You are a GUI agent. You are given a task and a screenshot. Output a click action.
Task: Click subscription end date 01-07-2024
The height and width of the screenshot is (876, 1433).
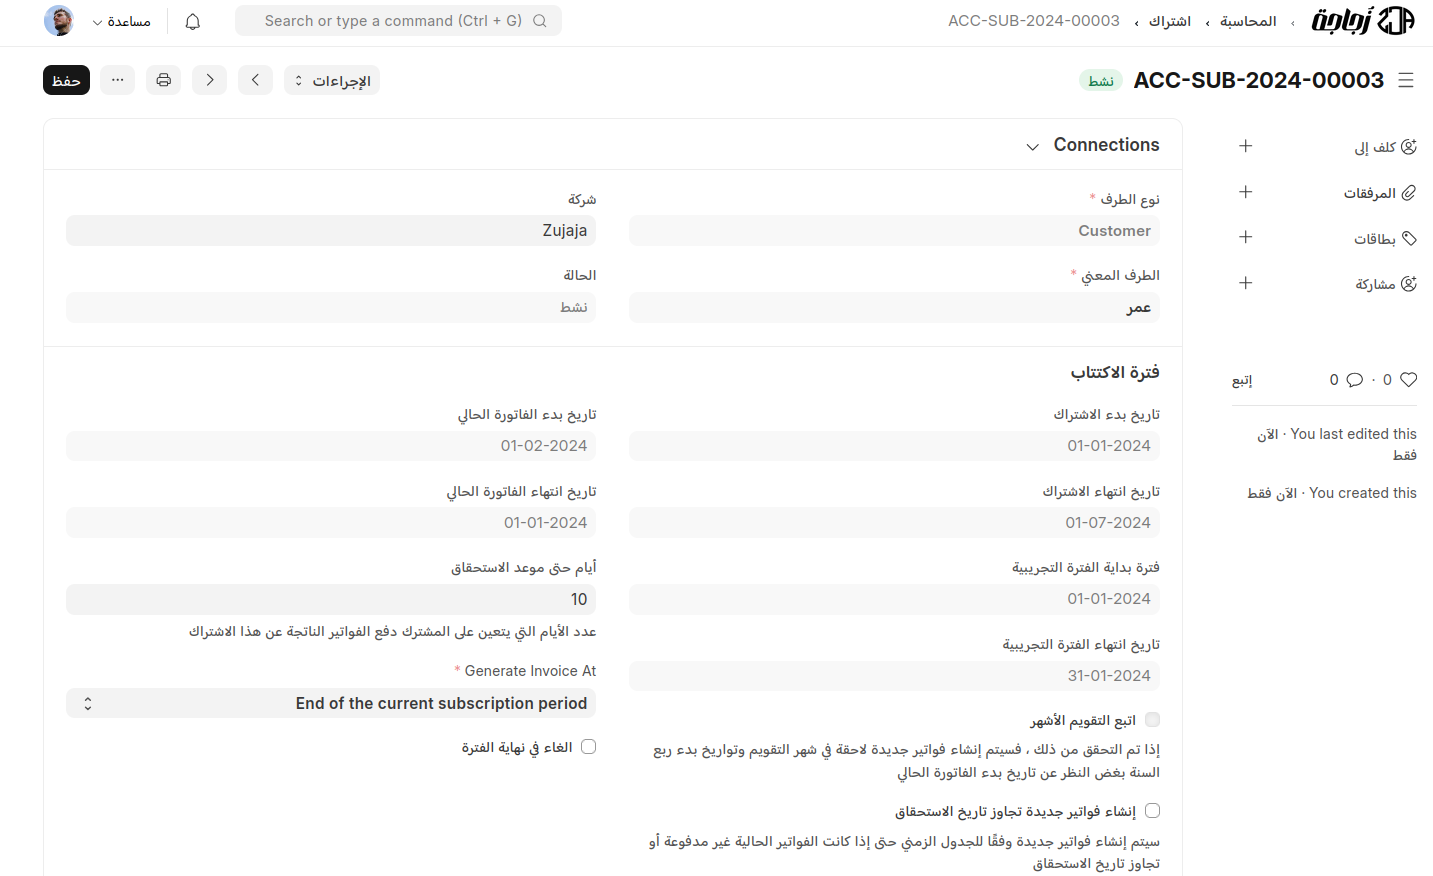pyautogui.click(x=894, y=522)
